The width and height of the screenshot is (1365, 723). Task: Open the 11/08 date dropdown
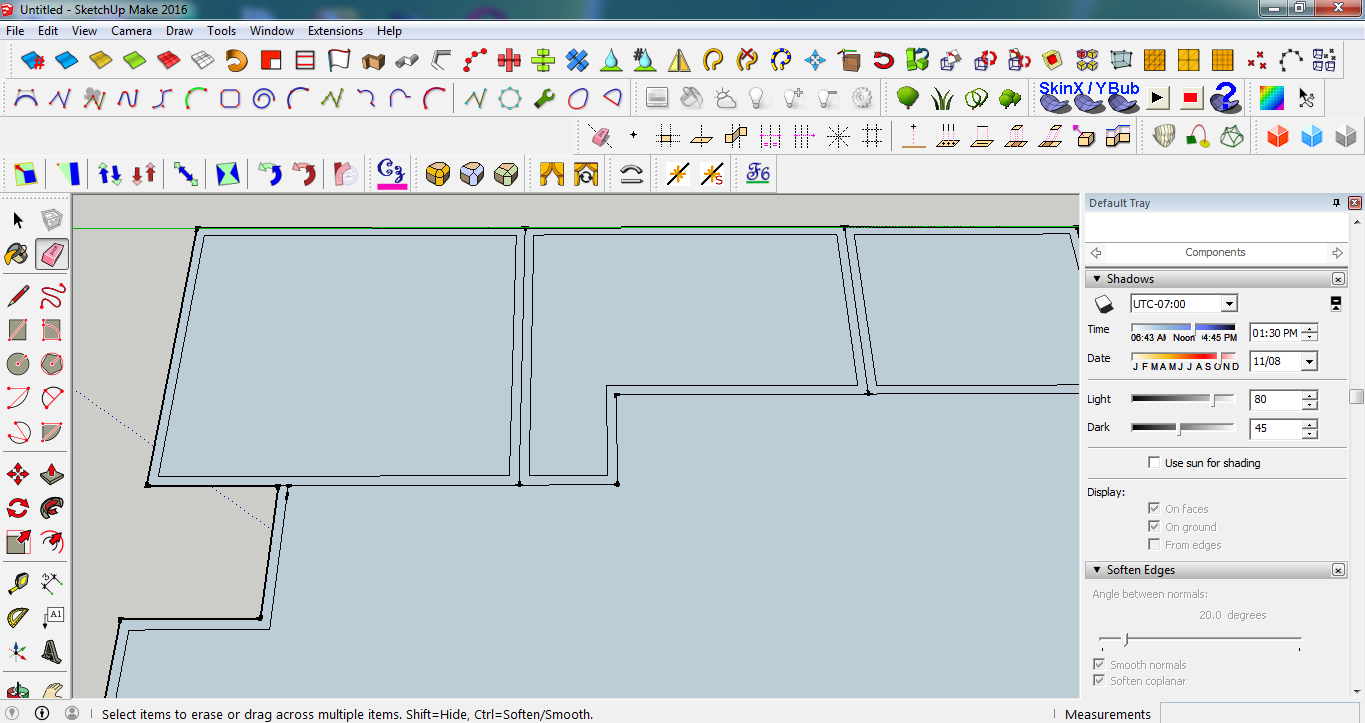point(1309,361)
